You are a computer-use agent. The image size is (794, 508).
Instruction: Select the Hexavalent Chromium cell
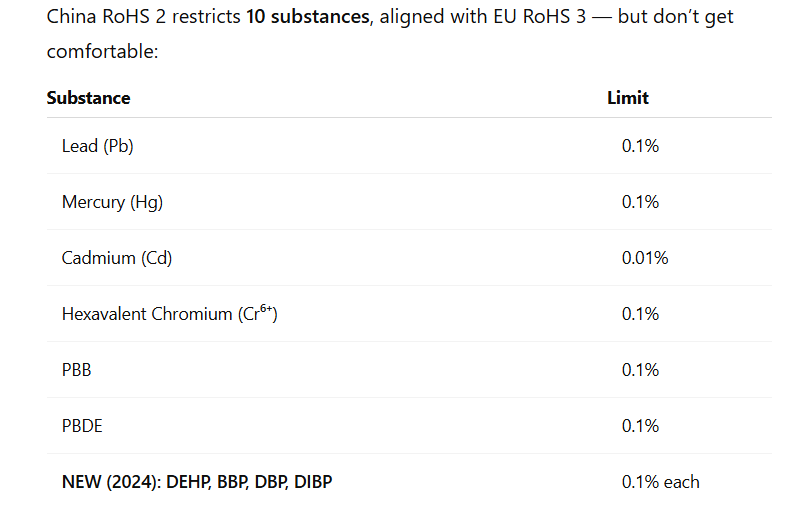coord(169,314)
